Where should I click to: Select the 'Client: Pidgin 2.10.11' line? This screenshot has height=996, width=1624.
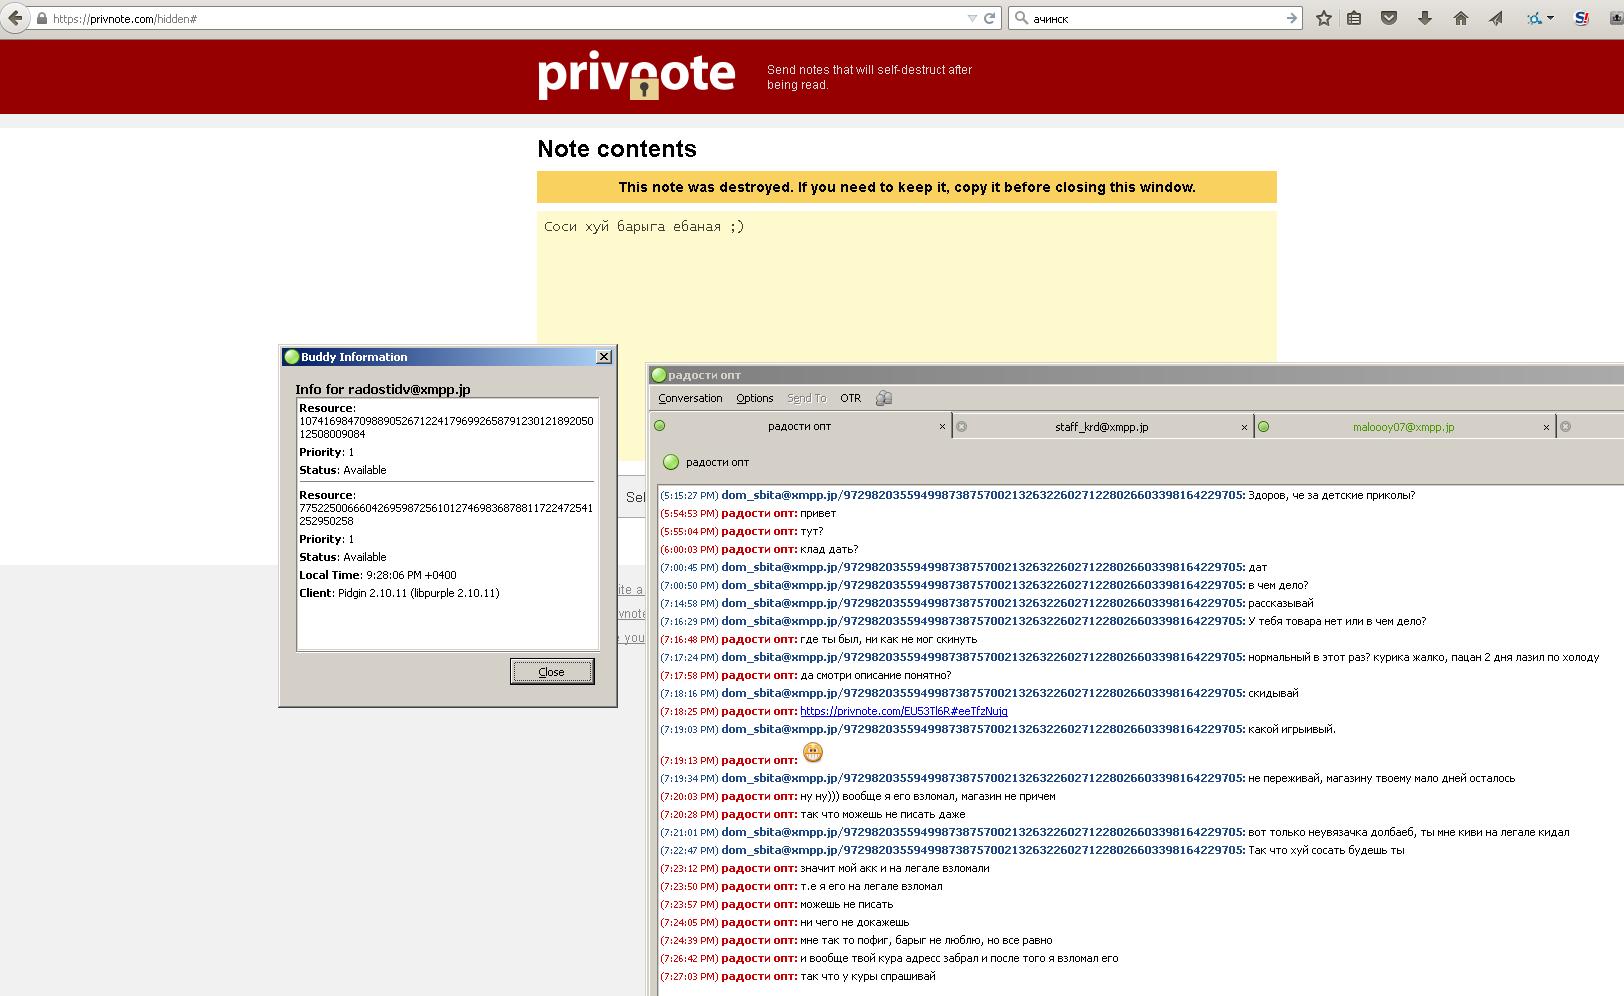coord(399,593)
